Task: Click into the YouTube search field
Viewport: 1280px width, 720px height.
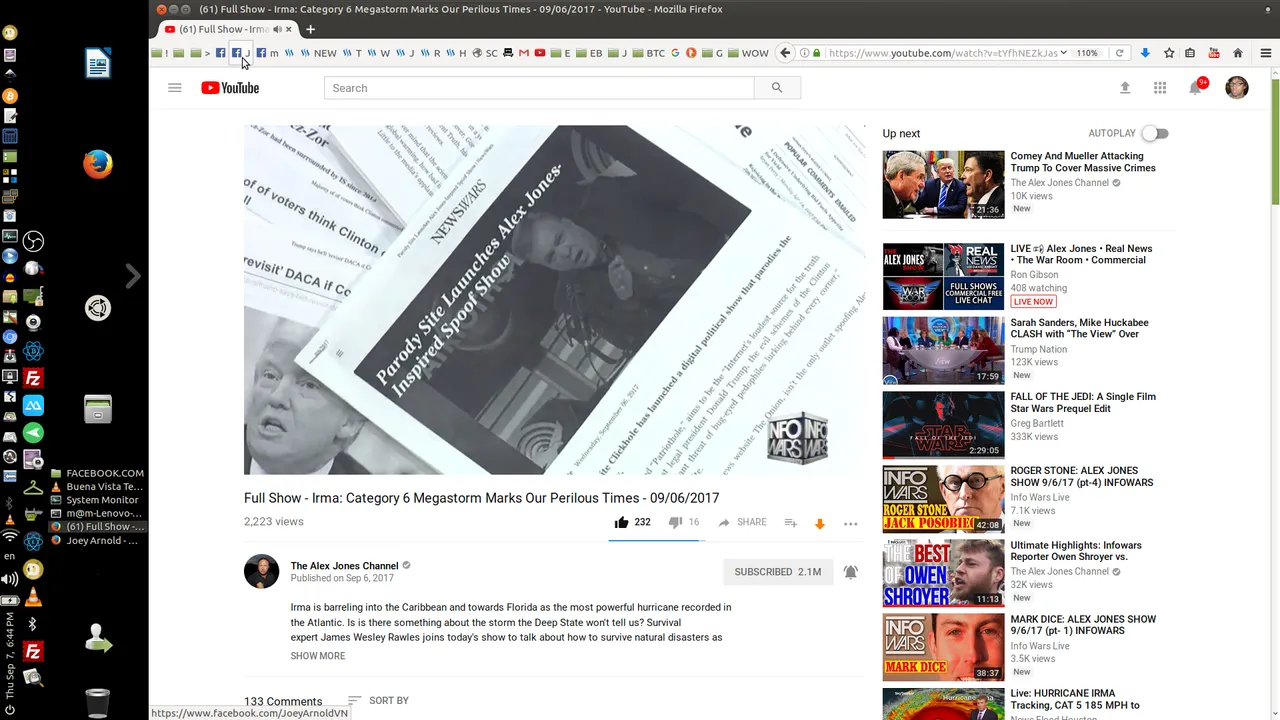Action: pyautogui.click(x=539, y=88)
